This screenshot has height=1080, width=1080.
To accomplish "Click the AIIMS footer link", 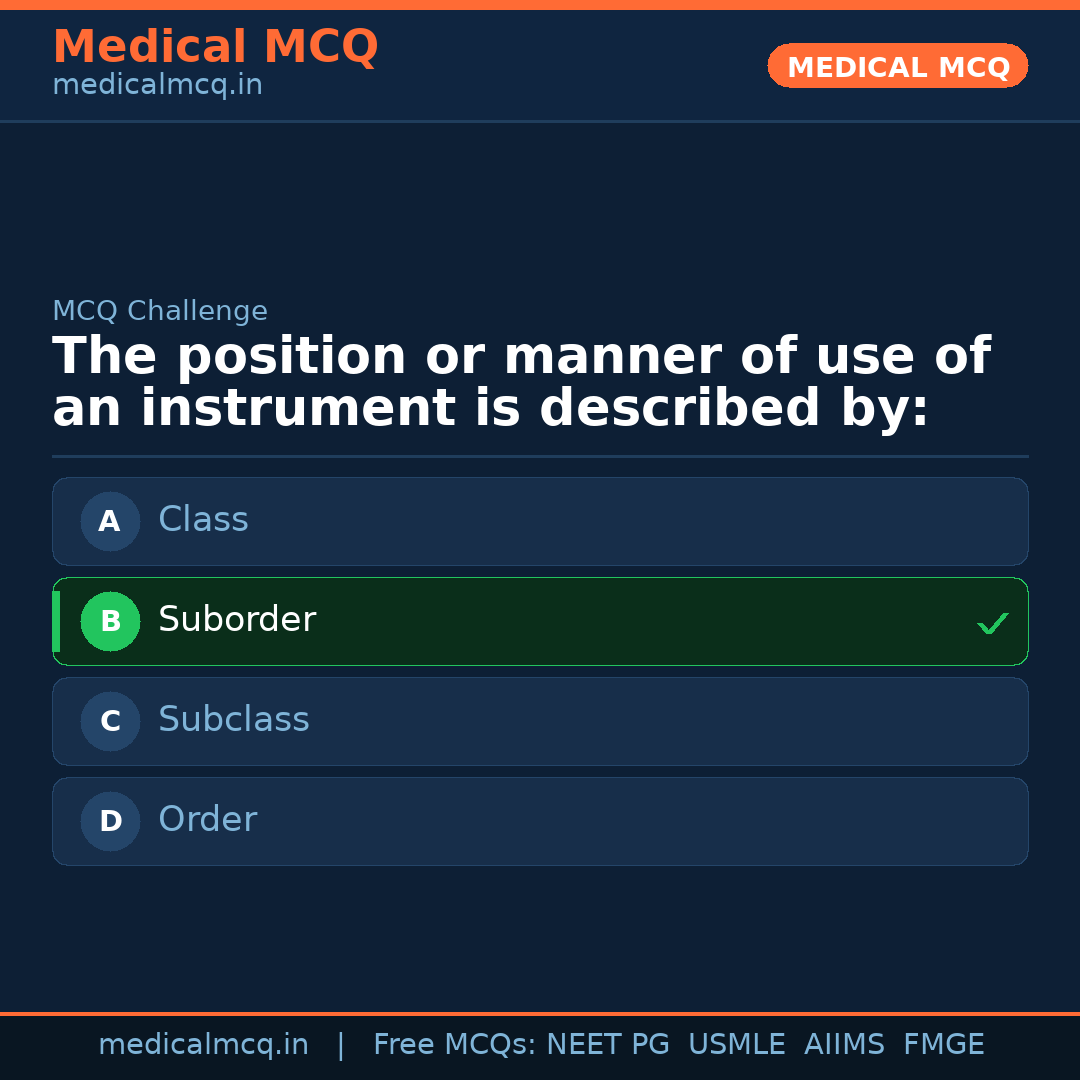I will pyautogui.click(x=845, y=1044).
